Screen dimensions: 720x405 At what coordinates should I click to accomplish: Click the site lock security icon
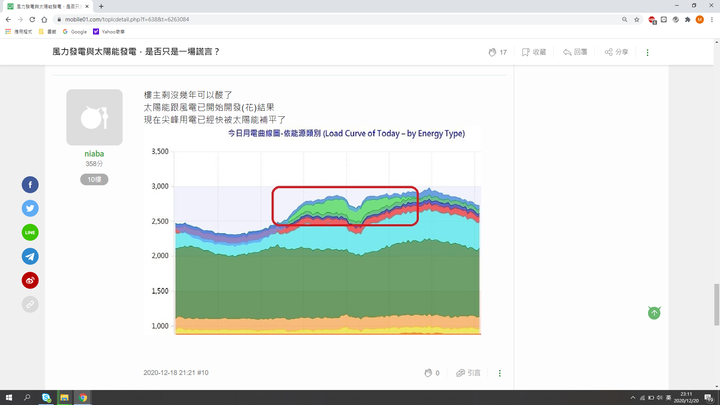click(x=59, y=19)
